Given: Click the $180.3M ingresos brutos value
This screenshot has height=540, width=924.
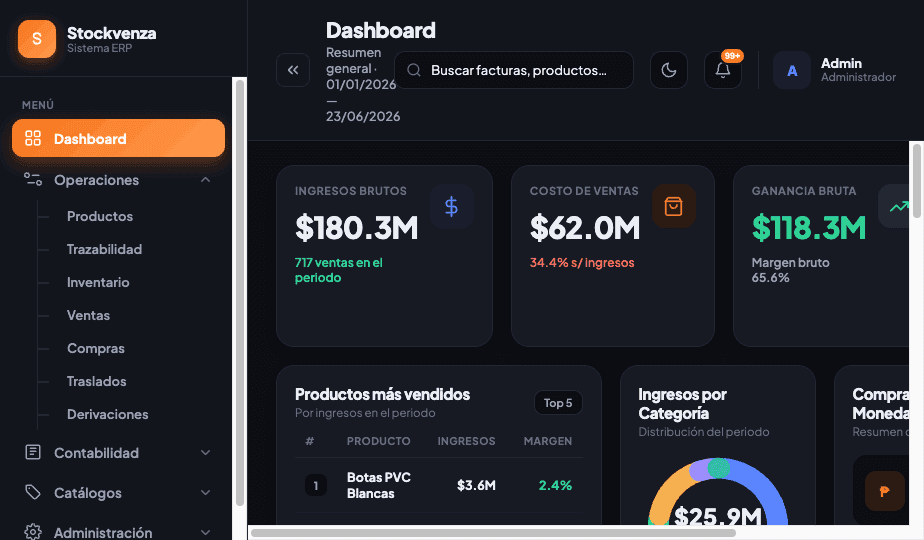Looking at the screenshot, I should 357,228.
